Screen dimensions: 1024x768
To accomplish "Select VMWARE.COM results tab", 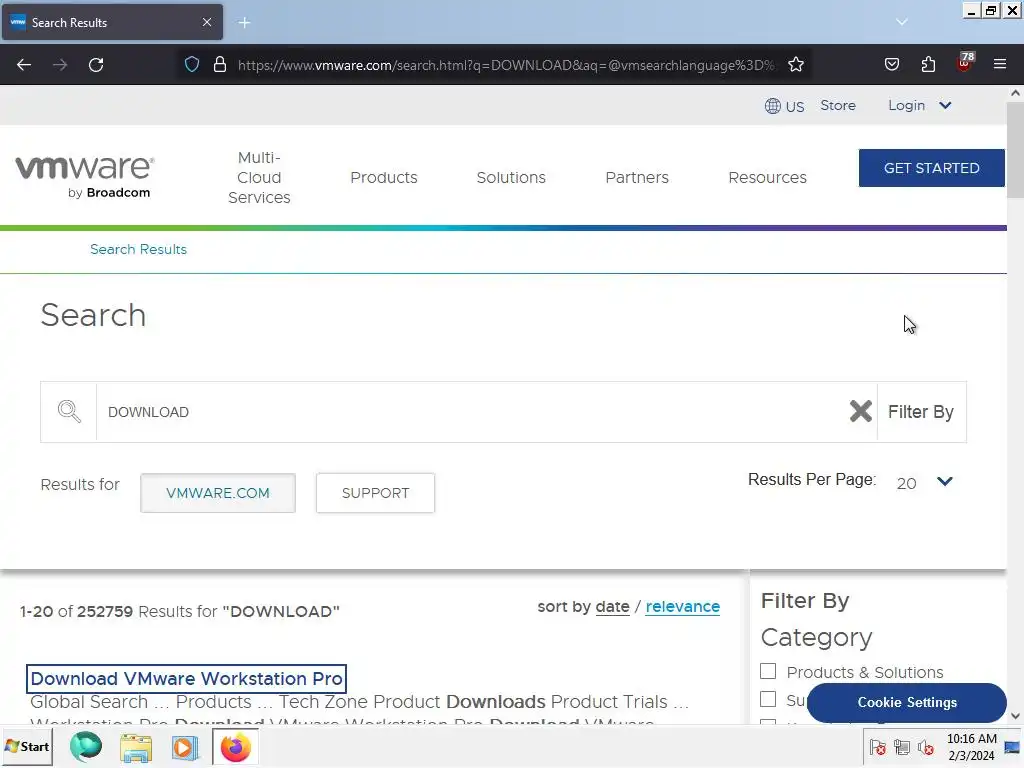I will tap(218, 493).
